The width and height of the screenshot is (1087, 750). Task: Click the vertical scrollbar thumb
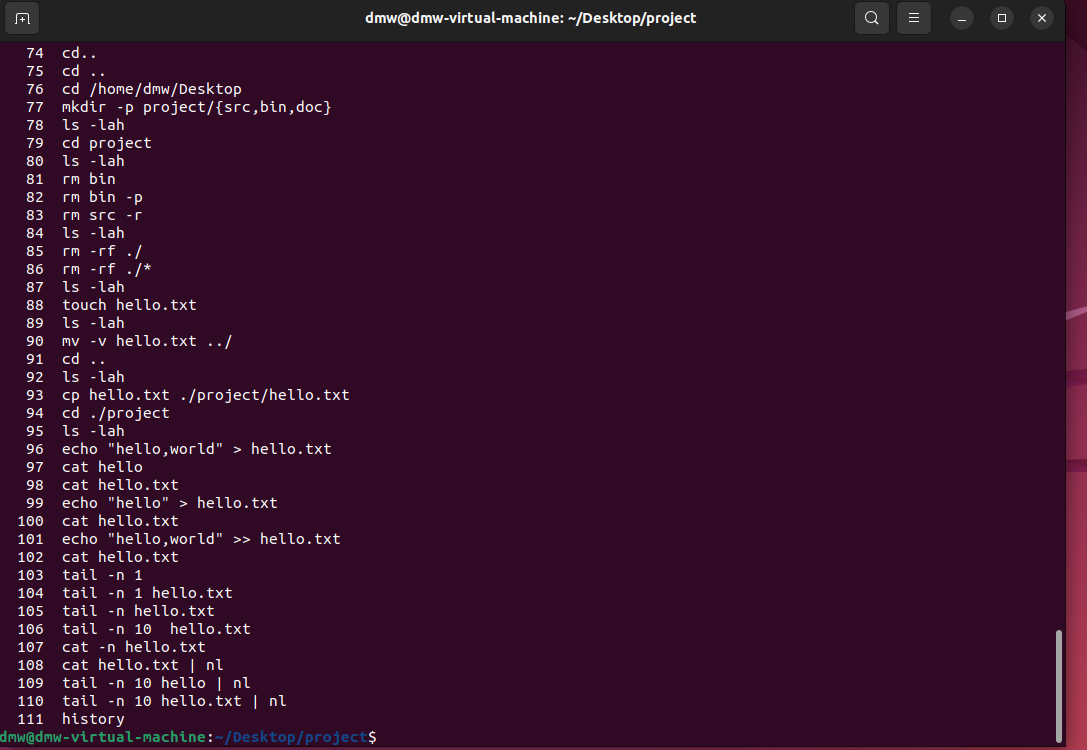pyautogui.click(x=1059, y=685)
